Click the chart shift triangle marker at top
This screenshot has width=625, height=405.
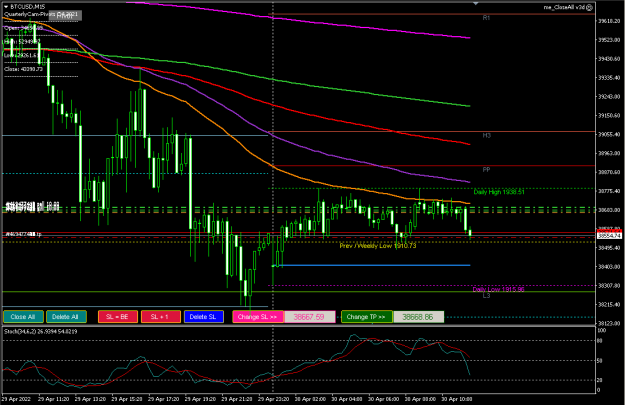[x=476, y=3]
